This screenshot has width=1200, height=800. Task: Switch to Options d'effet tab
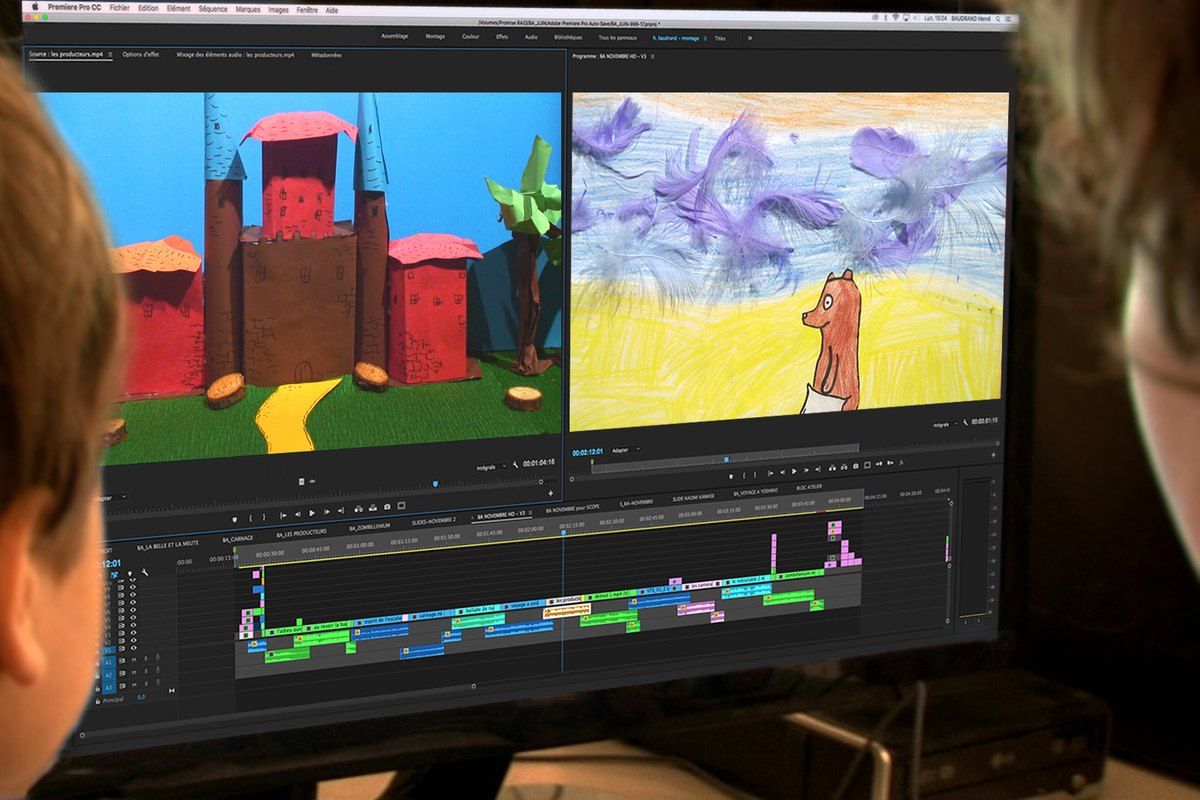click(141, 54)
